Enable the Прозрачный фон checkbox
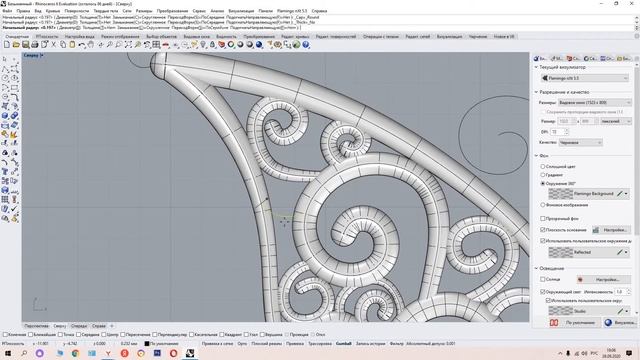640x360 pixels. [x=543, y=219]
